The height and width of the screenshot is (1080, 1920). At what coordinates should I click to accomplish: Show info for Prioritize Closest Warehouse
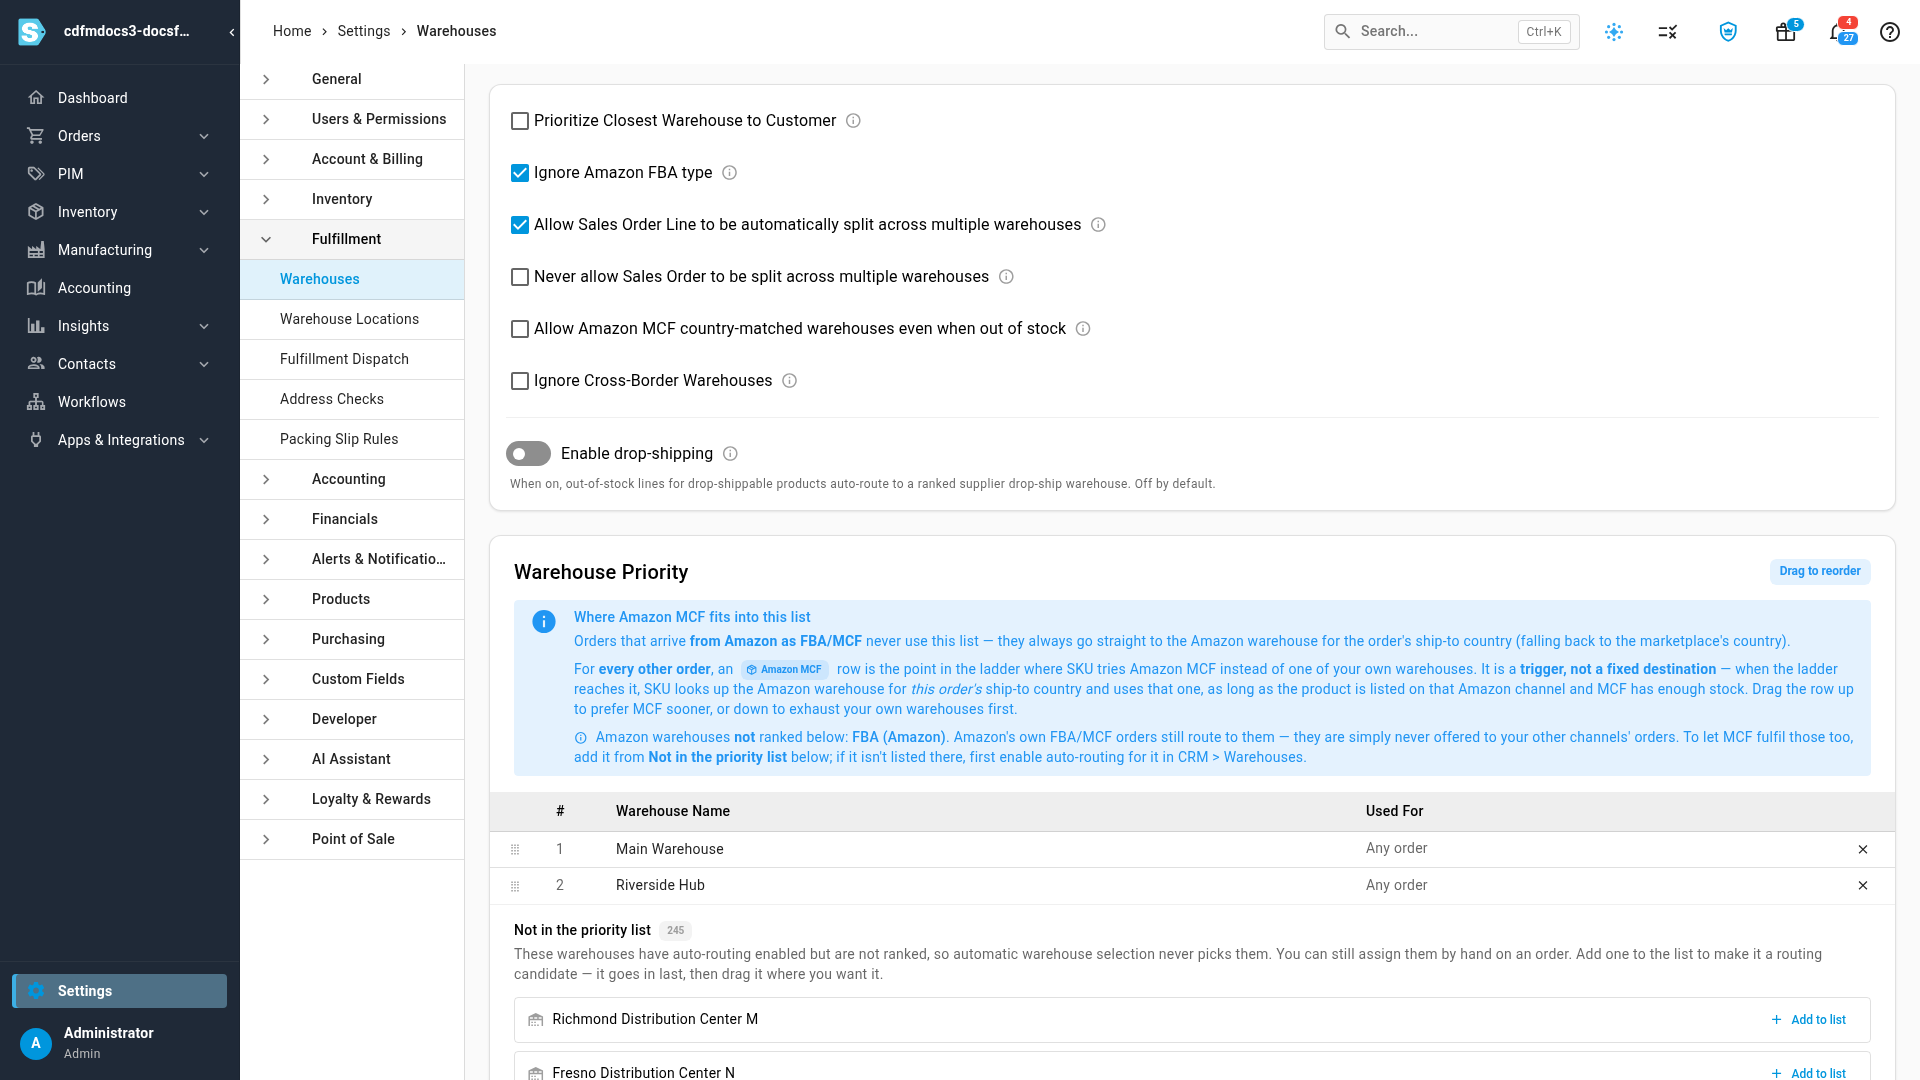point(853,121)
